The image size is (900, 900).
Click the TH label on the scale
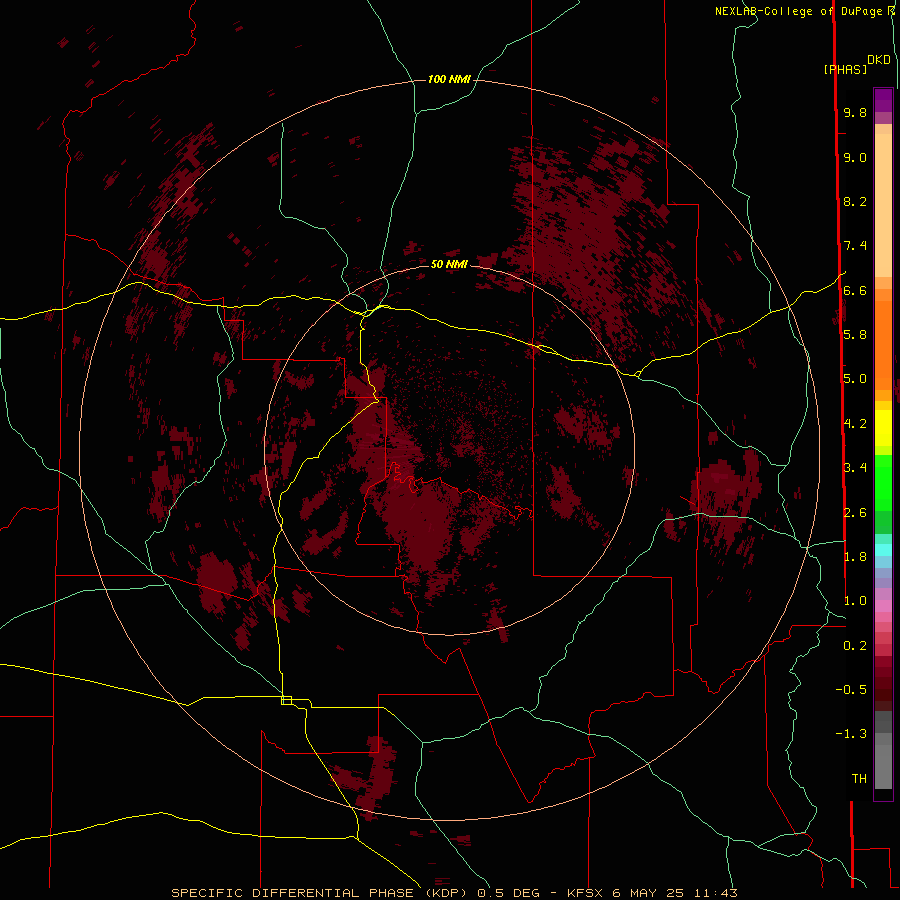[x=859, y=779]
